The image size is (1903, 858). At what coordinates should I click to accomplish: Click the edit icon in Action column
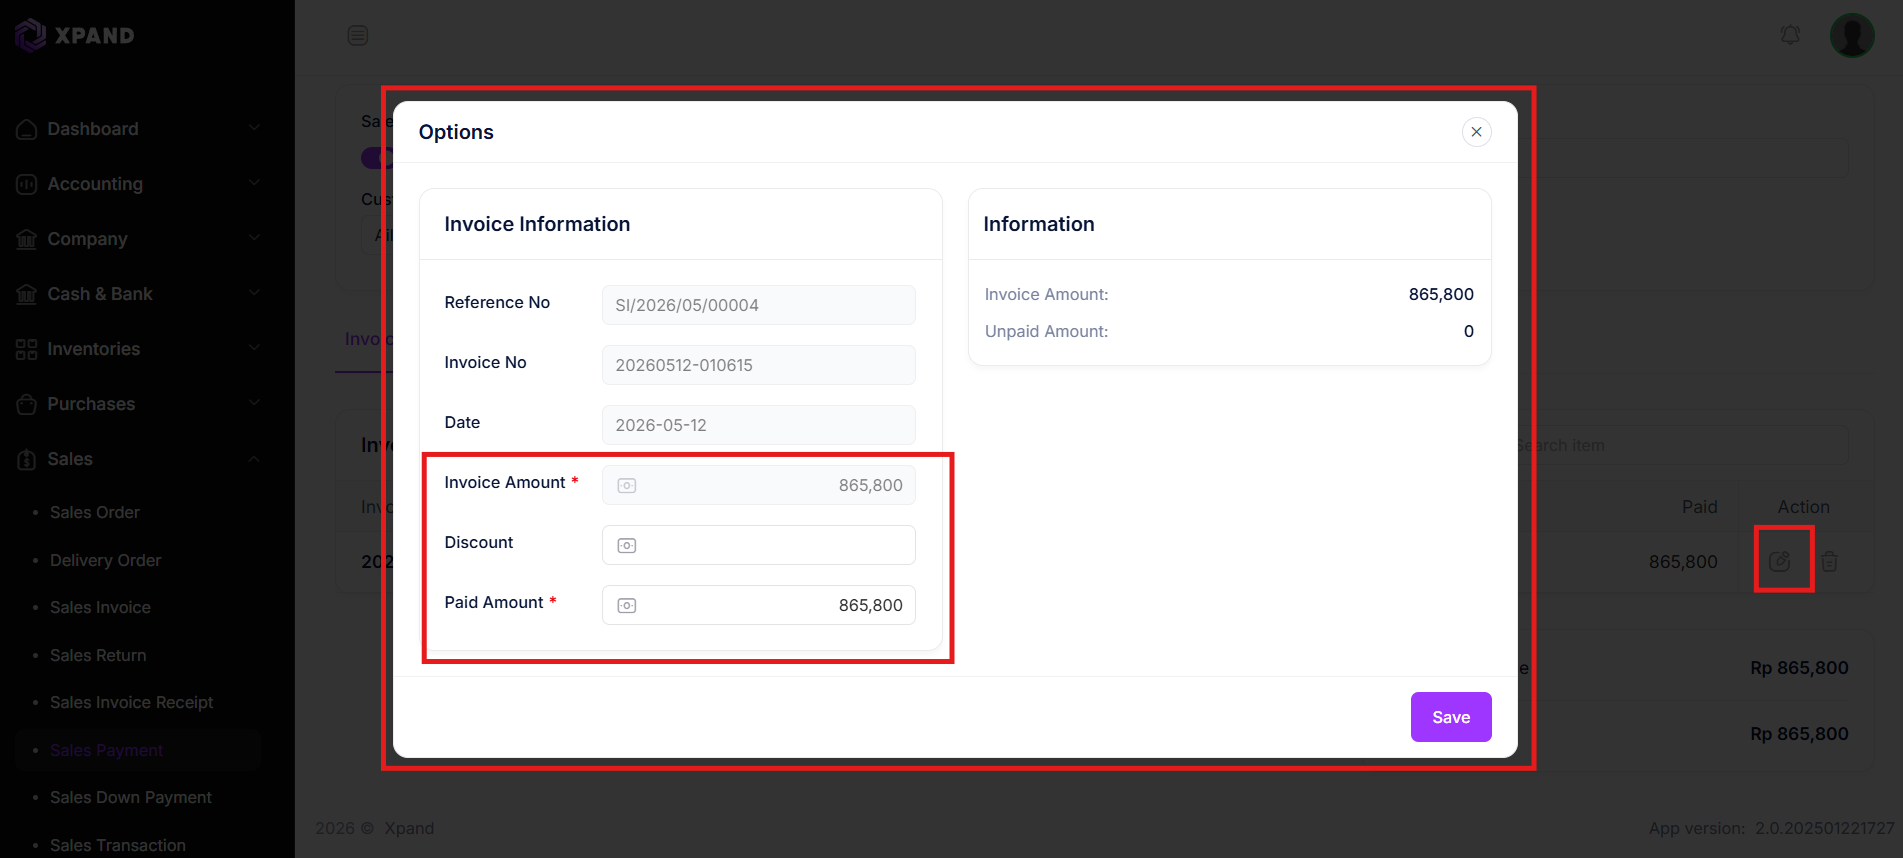pyautogui.click(x=1780, y=562)
